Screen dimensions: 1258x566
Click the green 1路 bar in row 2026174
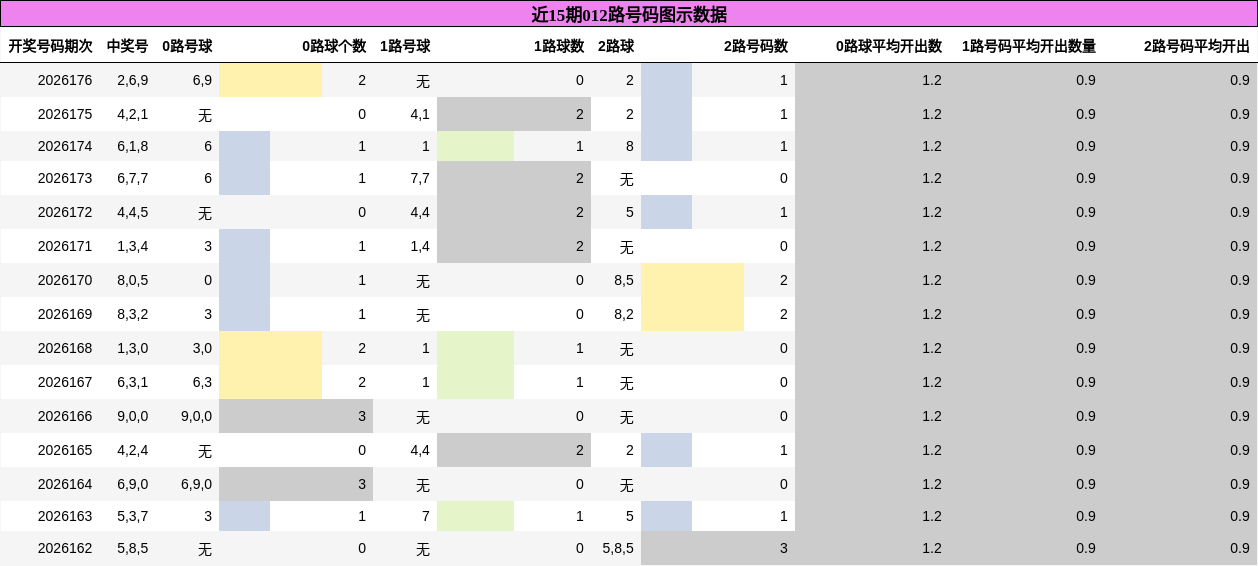[475, 146]
